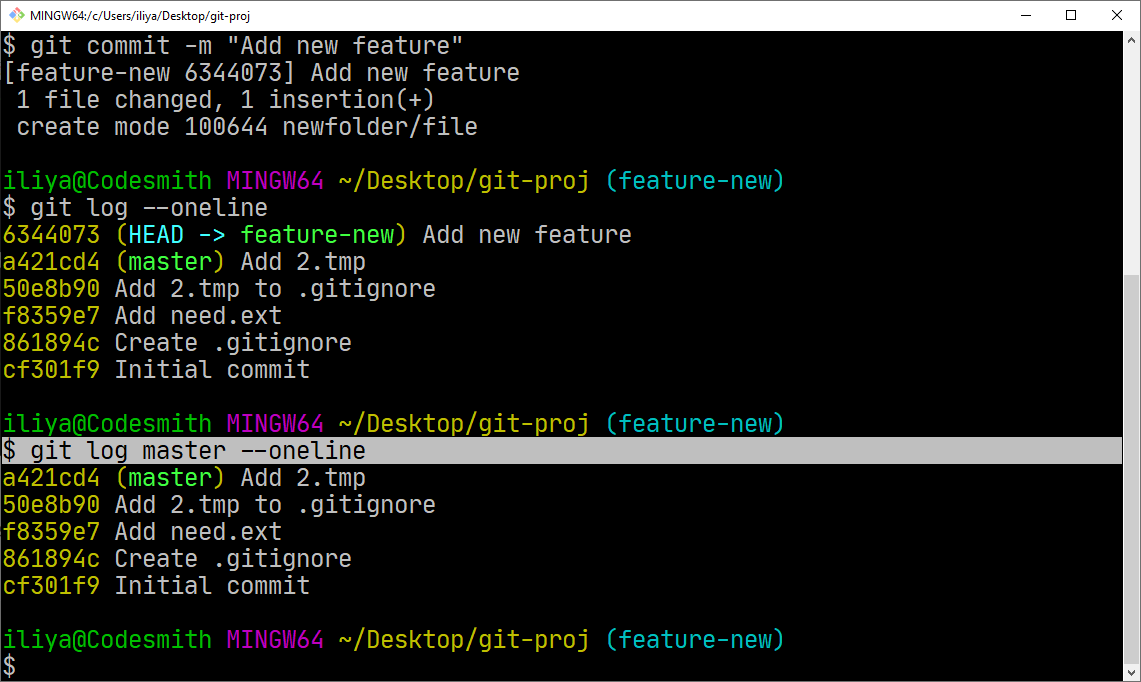Click the bottom 'iliya@Codesmith' prompt line
The width and height of the screenshot is (1141, 682).
pyautogui.click(x=393, y=639)
